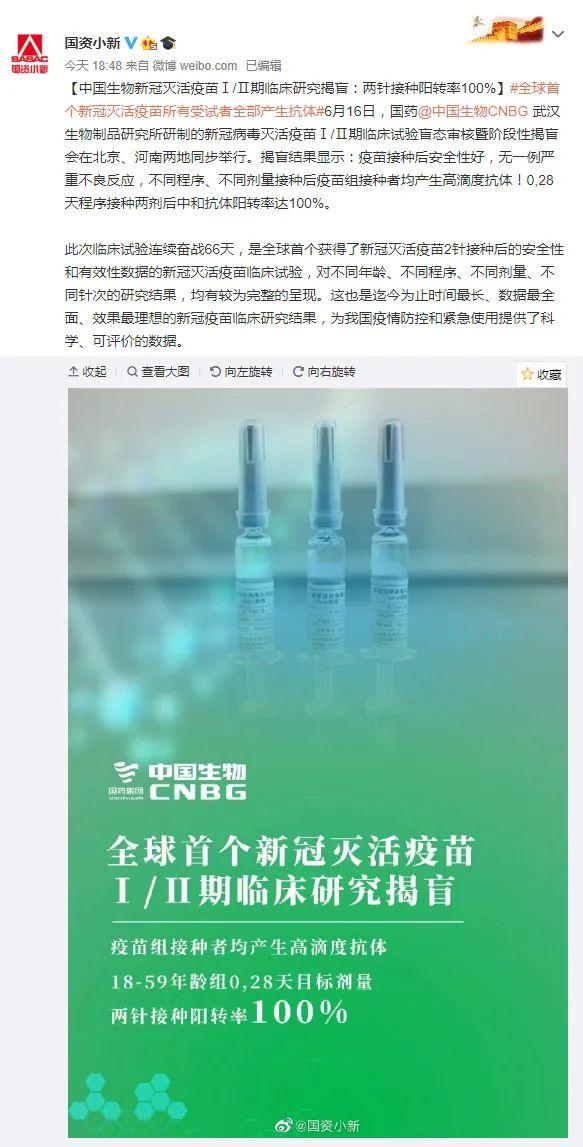Click the Great Wall banner decoration
The height and width of the screenshot is (1147, 583).
pyautogui.click(x=507, y=30)
